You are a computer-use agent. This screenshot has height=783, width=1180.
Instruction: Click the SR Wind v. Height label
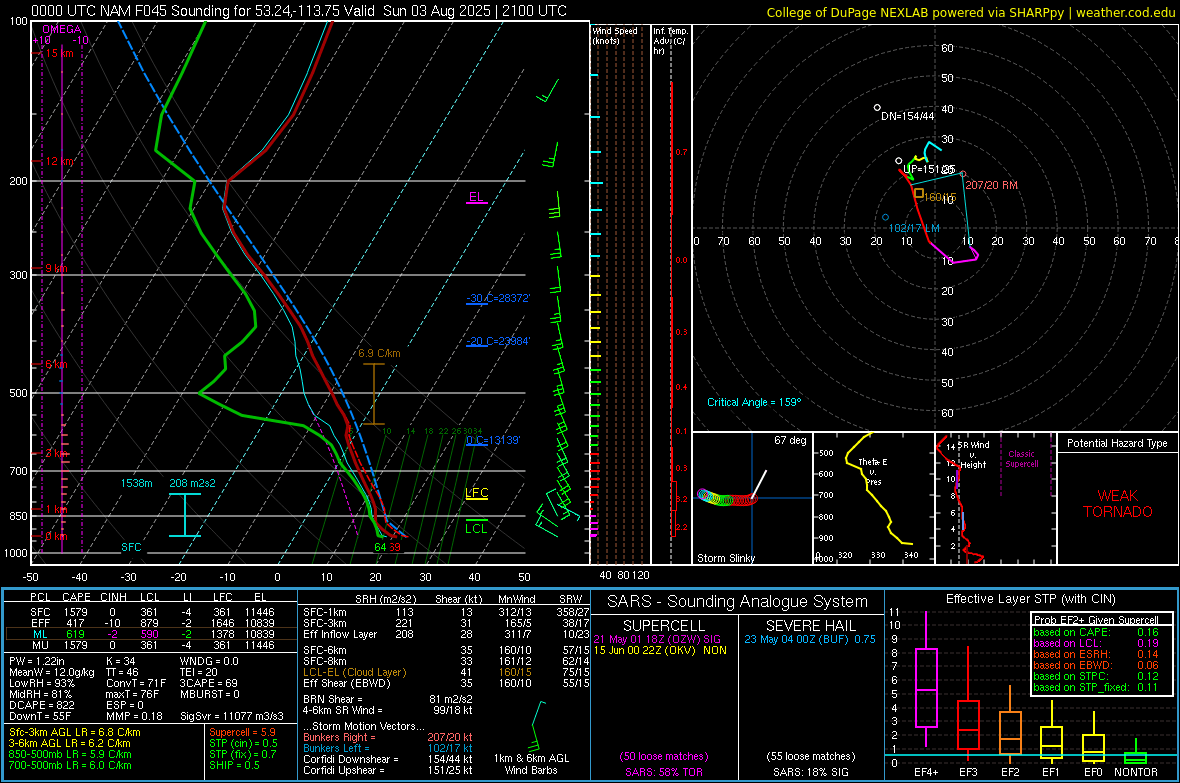[973, 455]
